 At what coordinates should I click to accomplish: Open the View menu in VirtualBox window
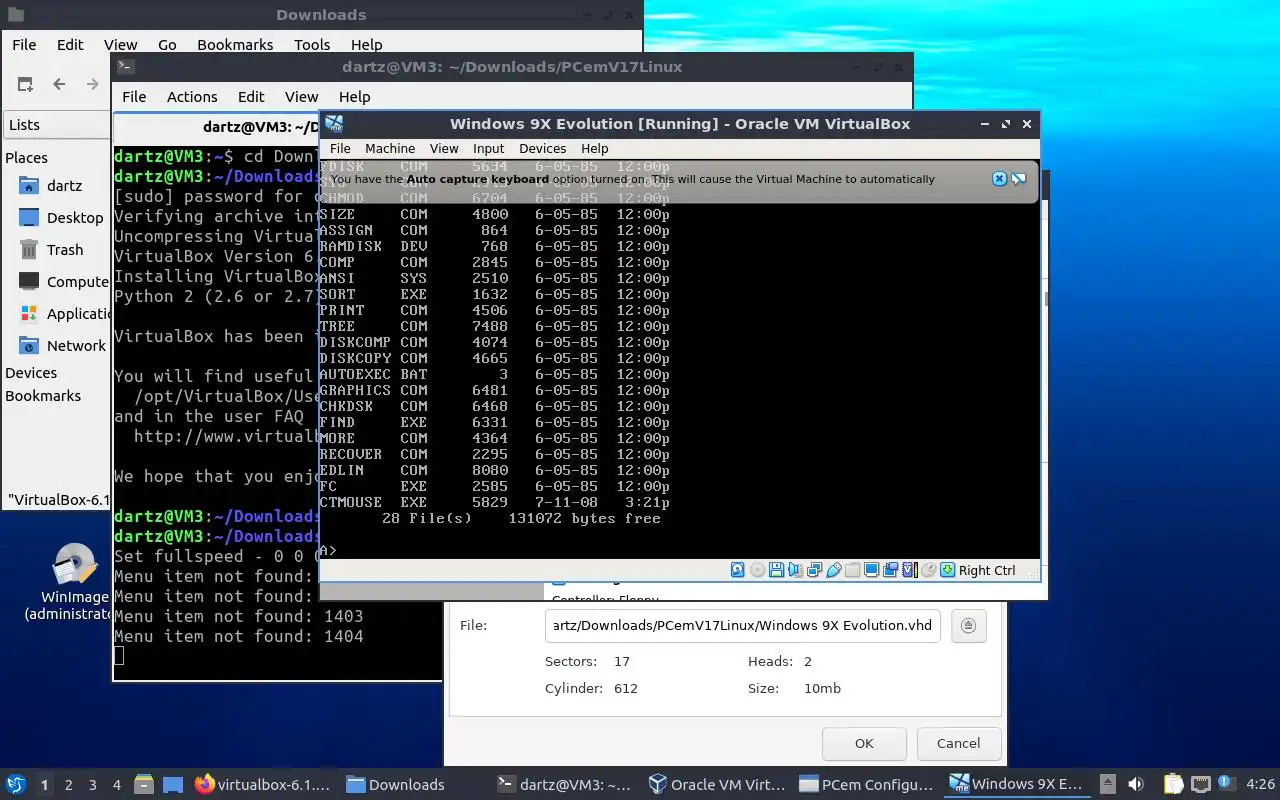point(444,148)
